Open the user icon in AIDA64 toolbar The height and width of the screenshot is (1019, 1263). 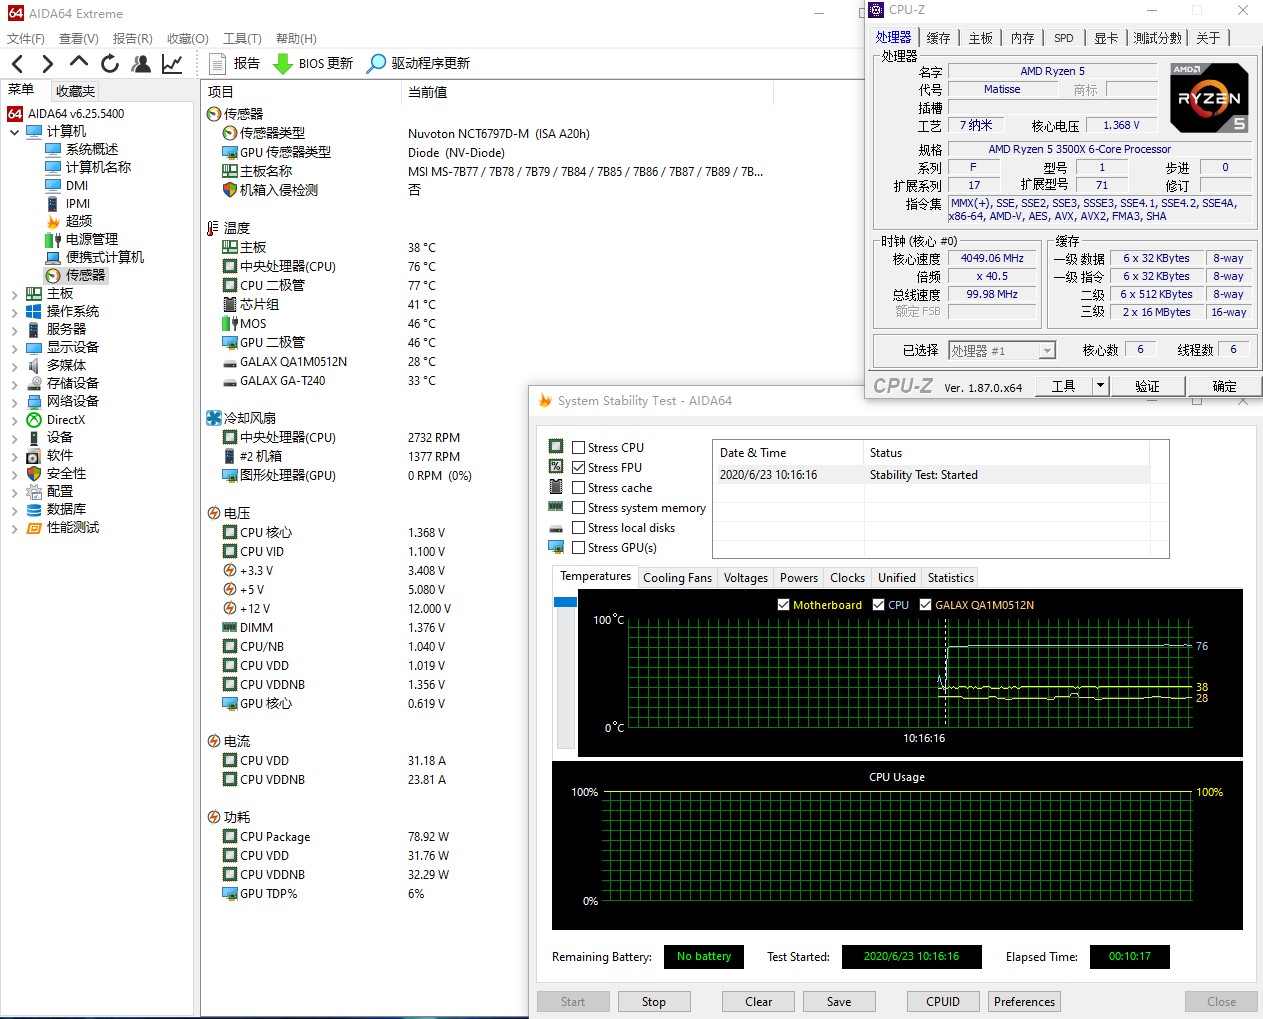tap(141, 63)
